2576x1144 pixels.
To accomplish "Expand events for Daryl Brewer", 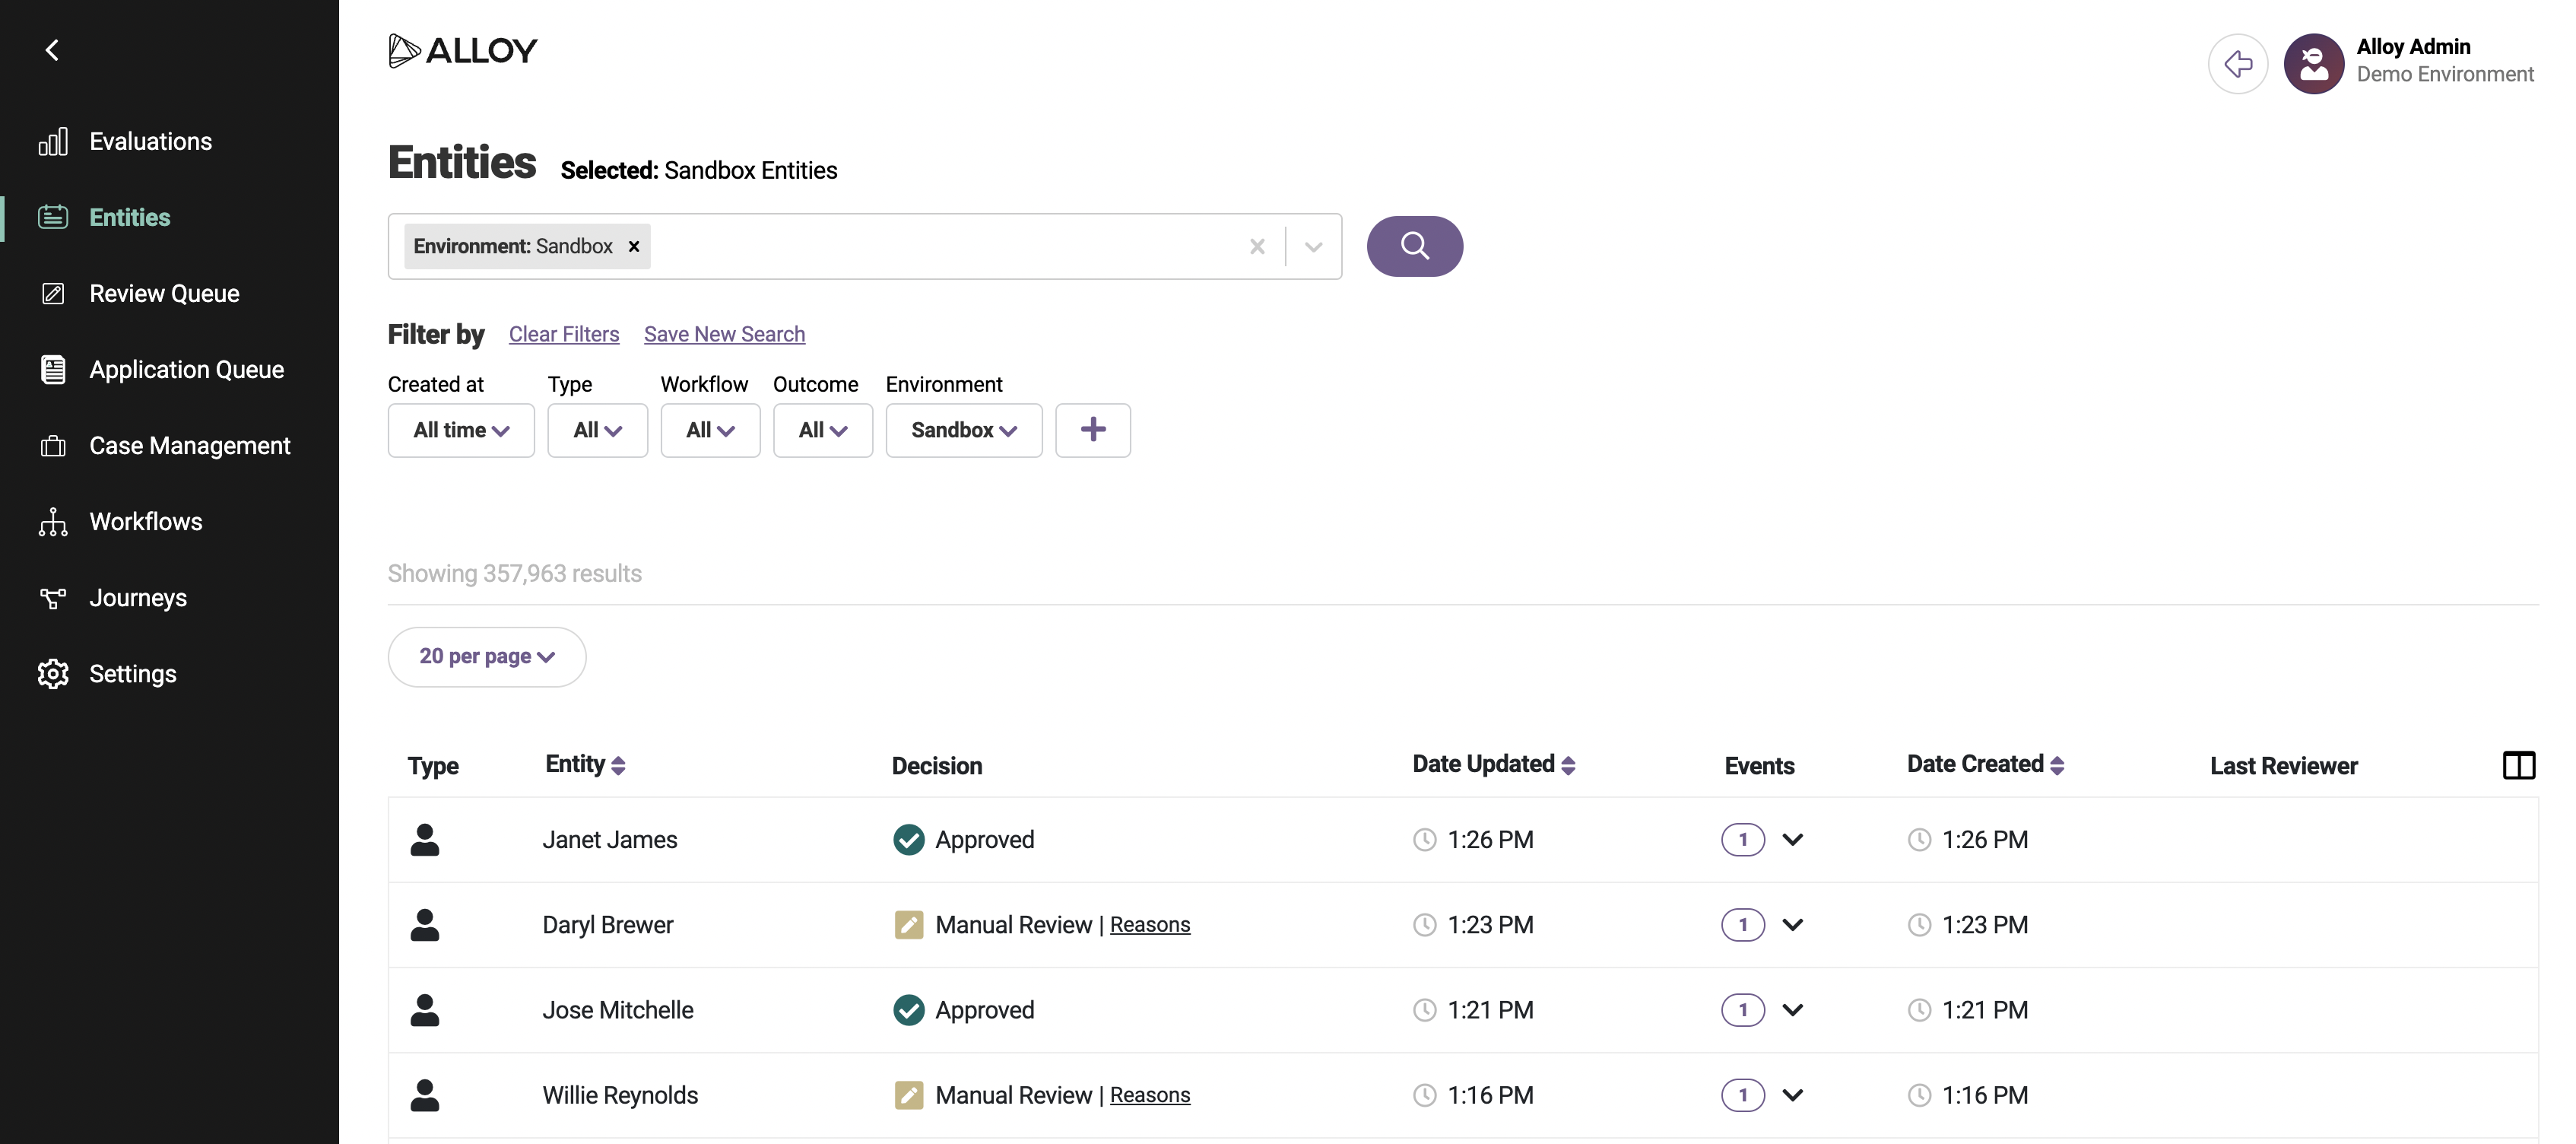I will 1792,925.
